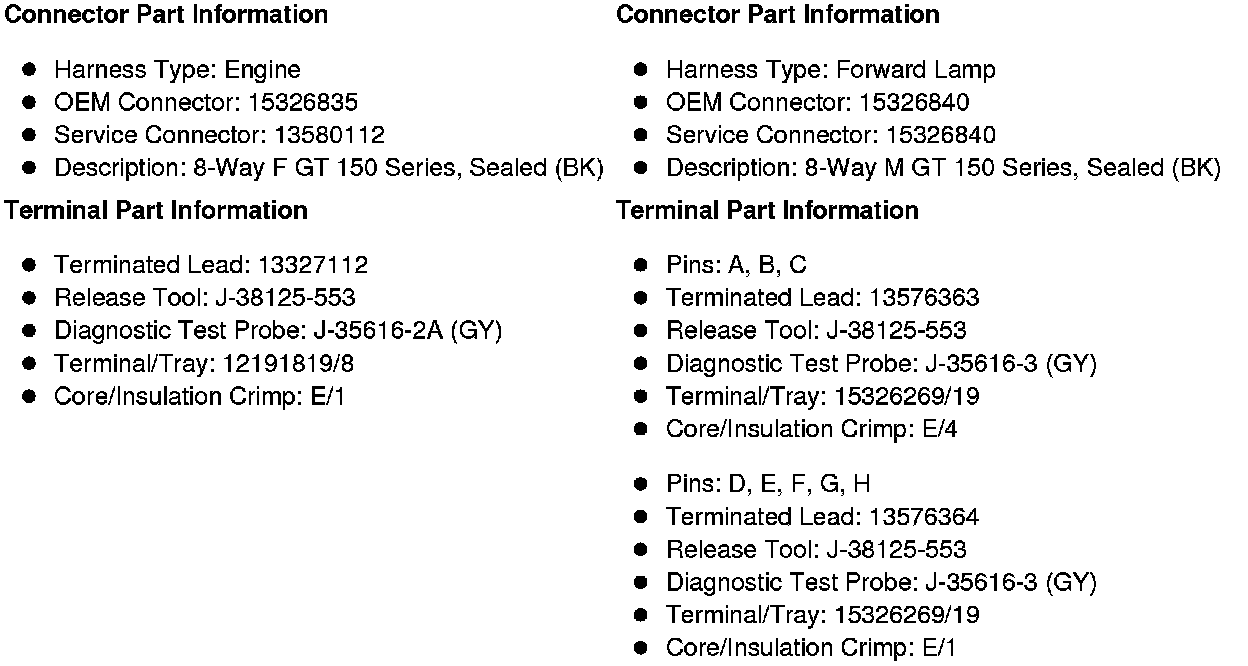Click the bullet beside Harness Type: Forward Lamp
Screen dimensions: 1248x666
click(642, 70)
